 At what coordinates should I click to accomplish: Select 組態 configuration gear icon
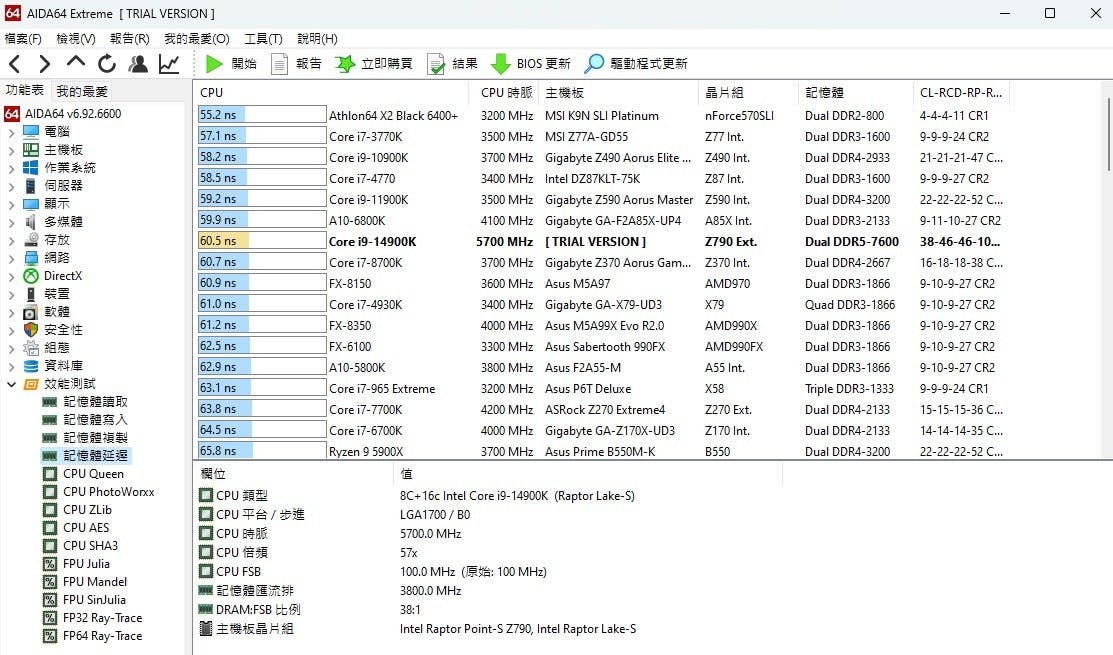31,348
